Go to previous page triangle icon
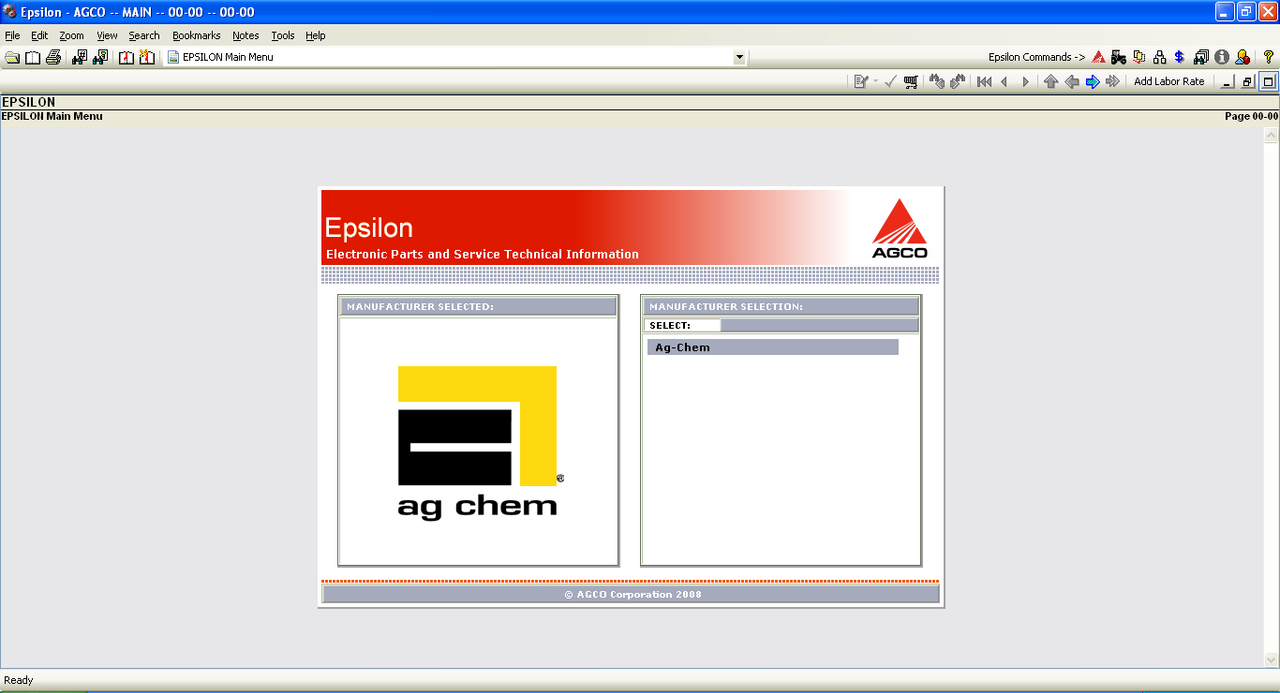Viewport: 1280px width, 693px height. [x=1005, y=82]
